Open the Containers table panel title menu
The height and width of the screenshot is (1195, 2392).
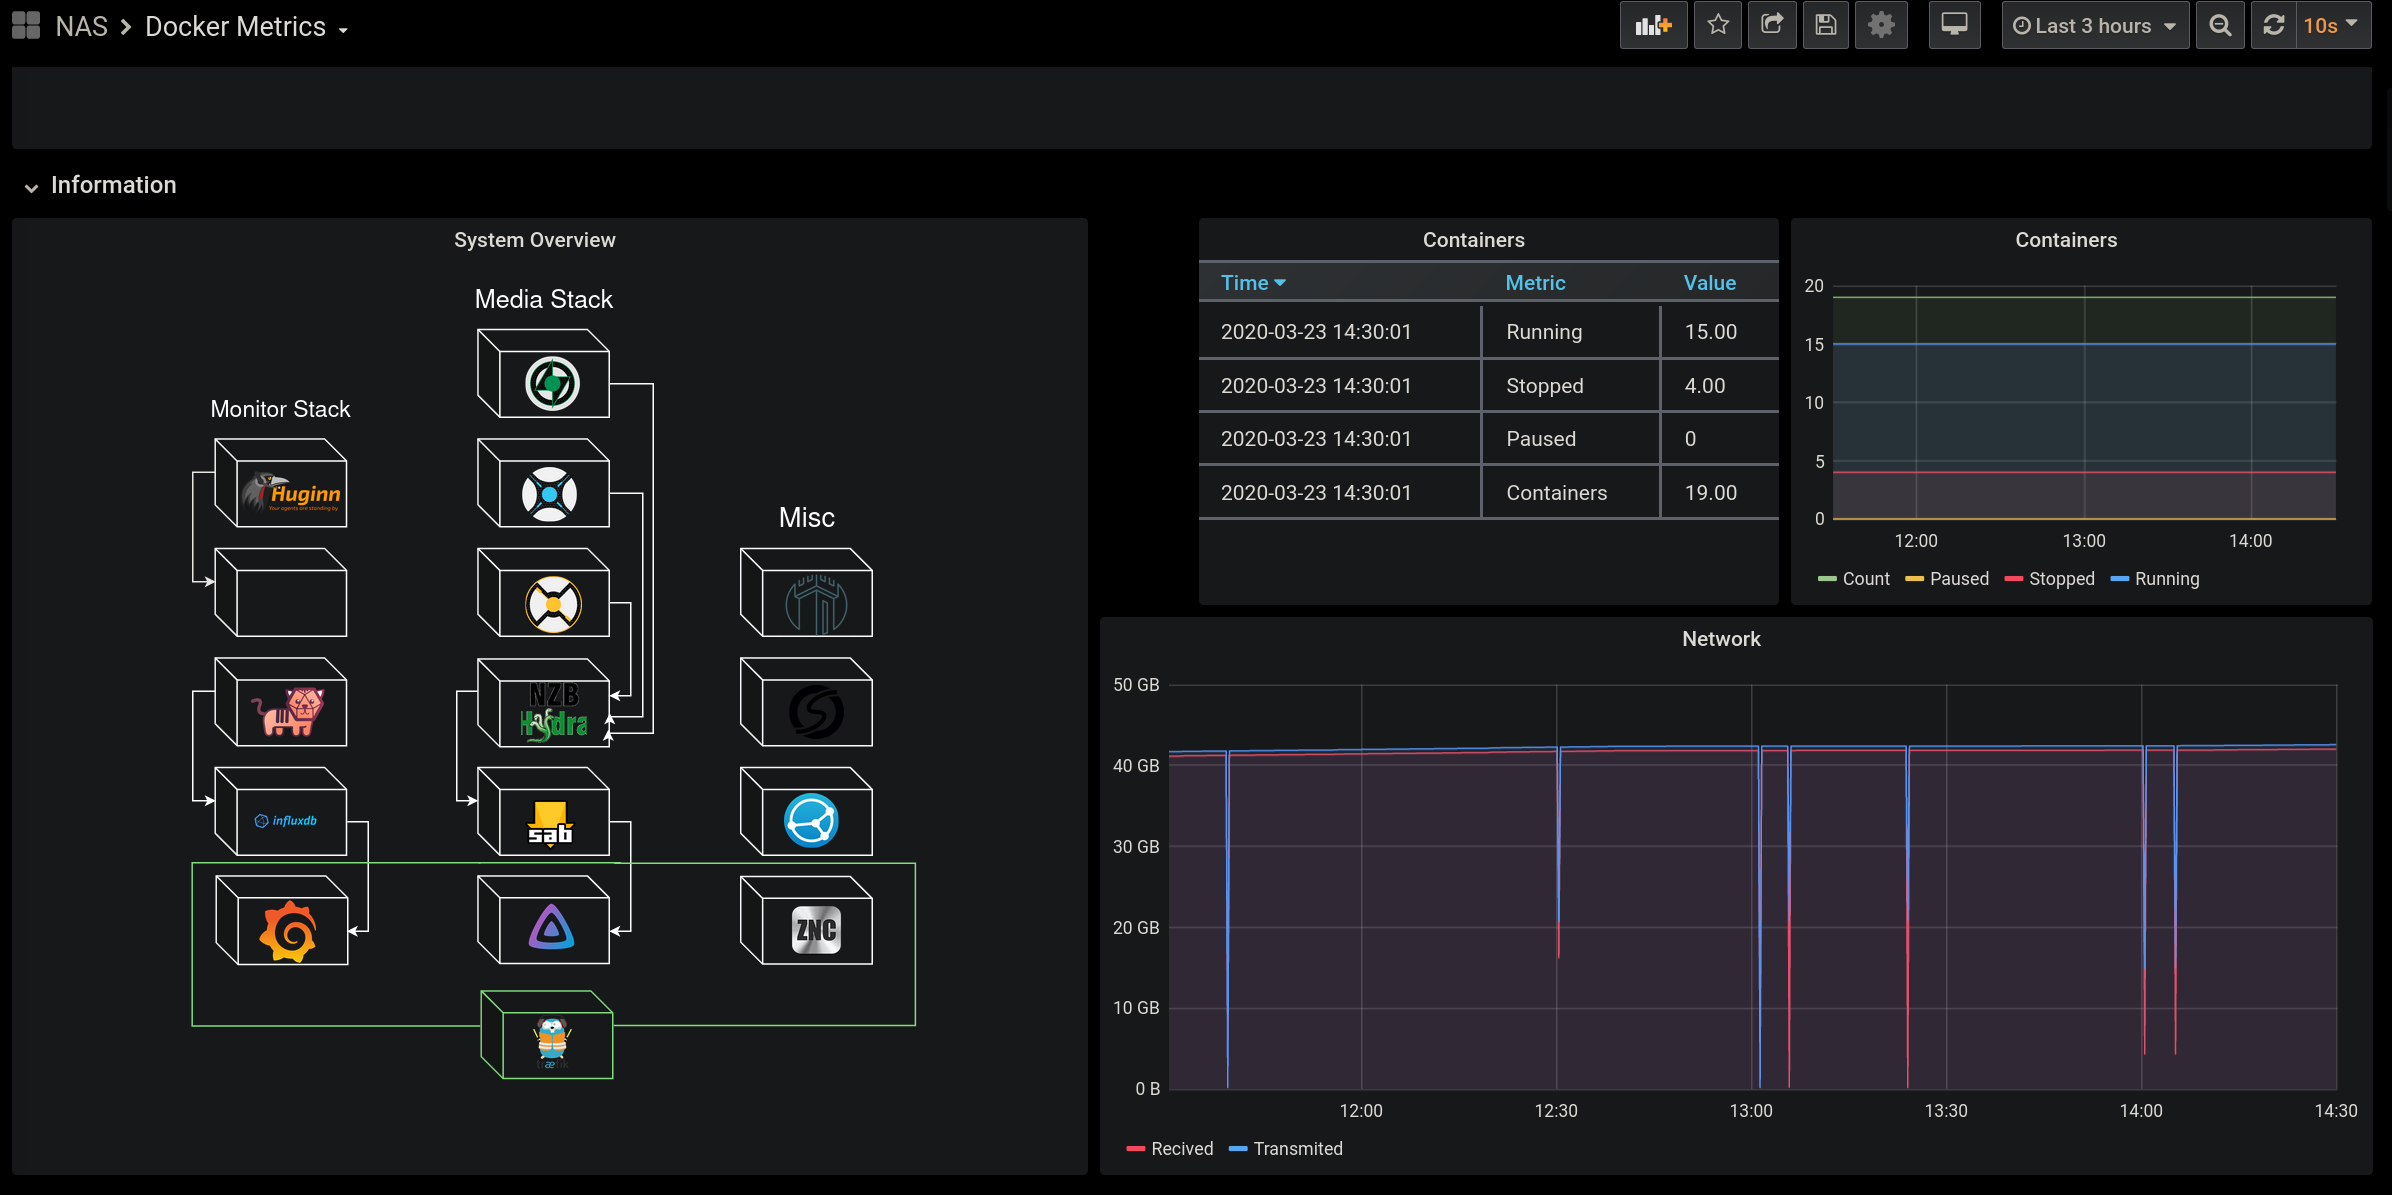[x=1473, y=240]
